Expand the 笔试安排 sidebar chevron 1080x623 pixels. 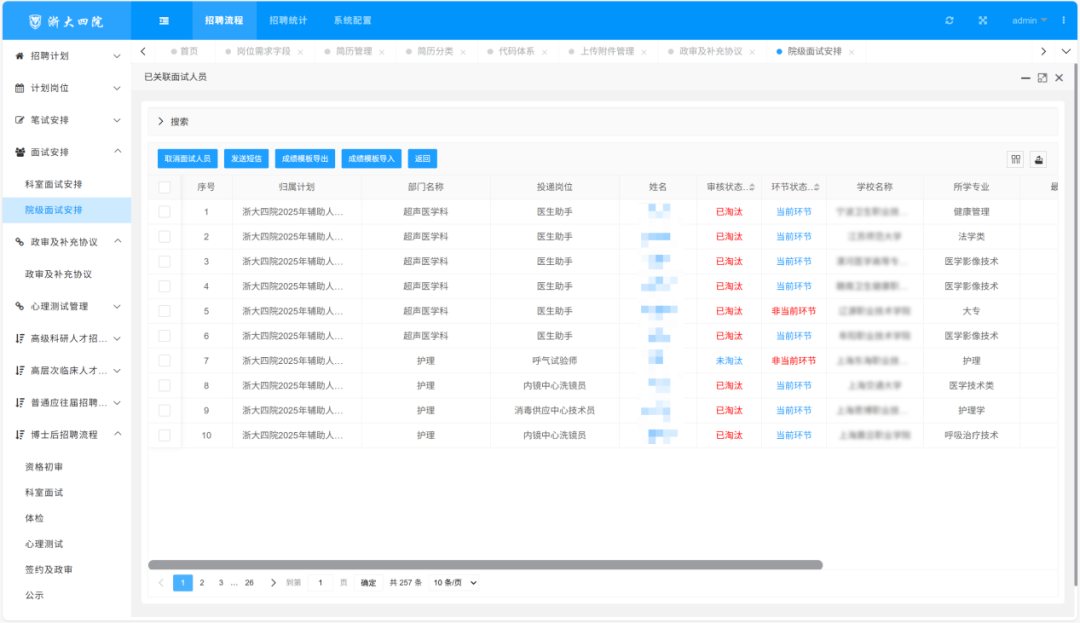(117, 120)
